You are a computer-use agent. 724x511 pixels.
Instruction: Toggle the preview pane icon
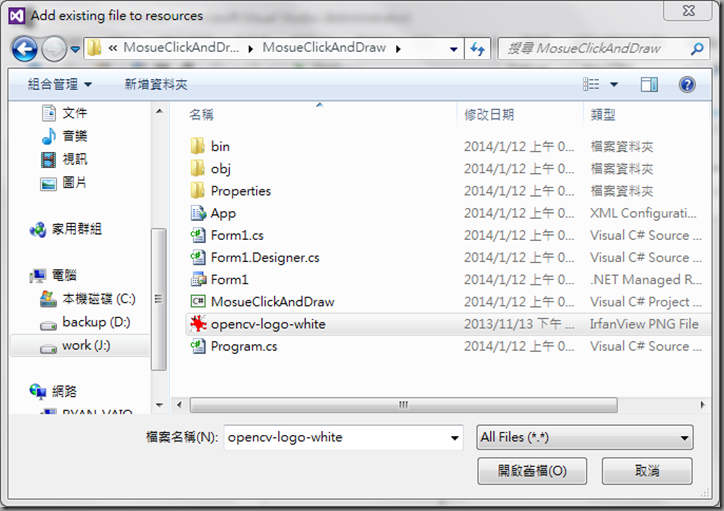(x=649, y=84)
